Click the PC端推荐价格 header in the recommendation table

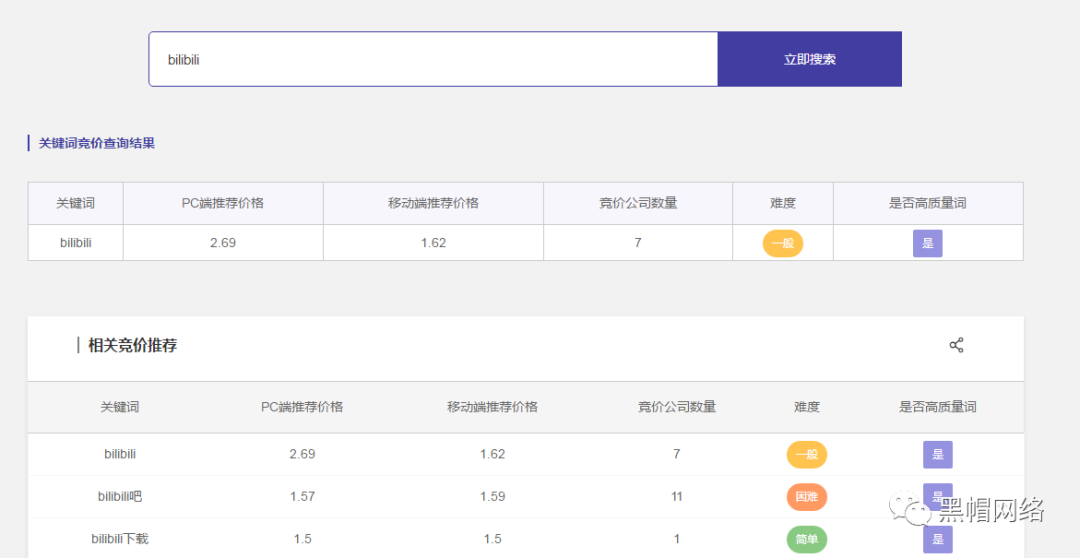click(302, 407)
